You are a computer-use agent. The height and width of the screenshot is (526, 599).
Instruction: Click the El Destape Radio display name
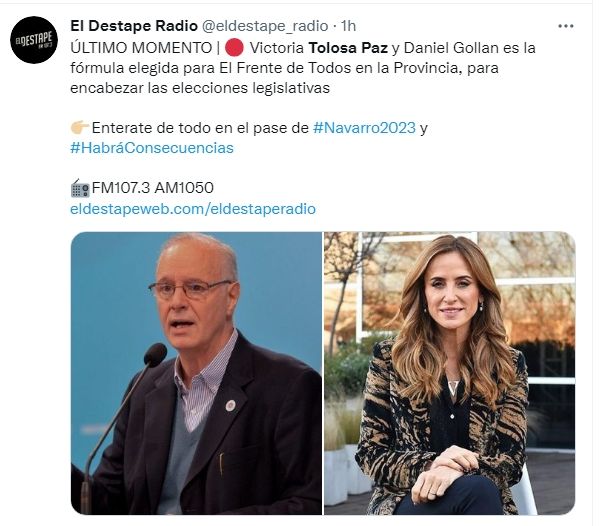134,26
